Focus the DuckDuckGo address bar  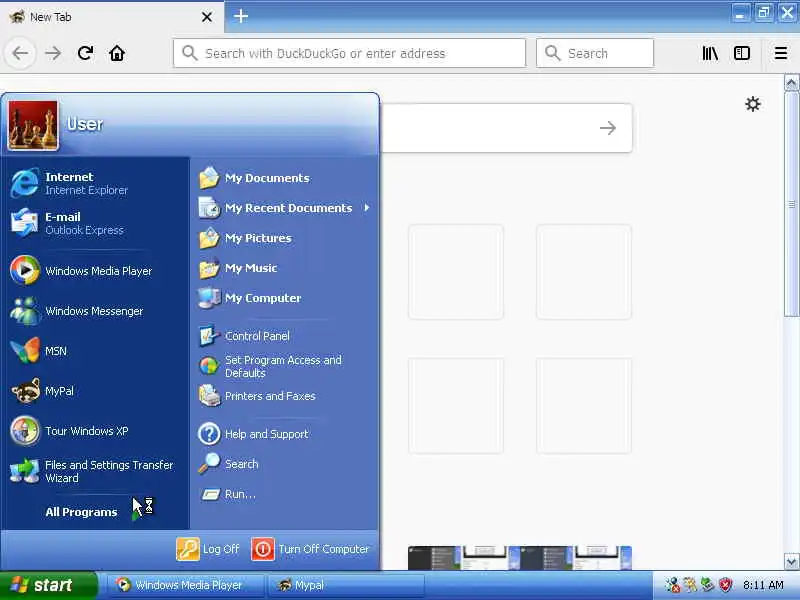349,53
